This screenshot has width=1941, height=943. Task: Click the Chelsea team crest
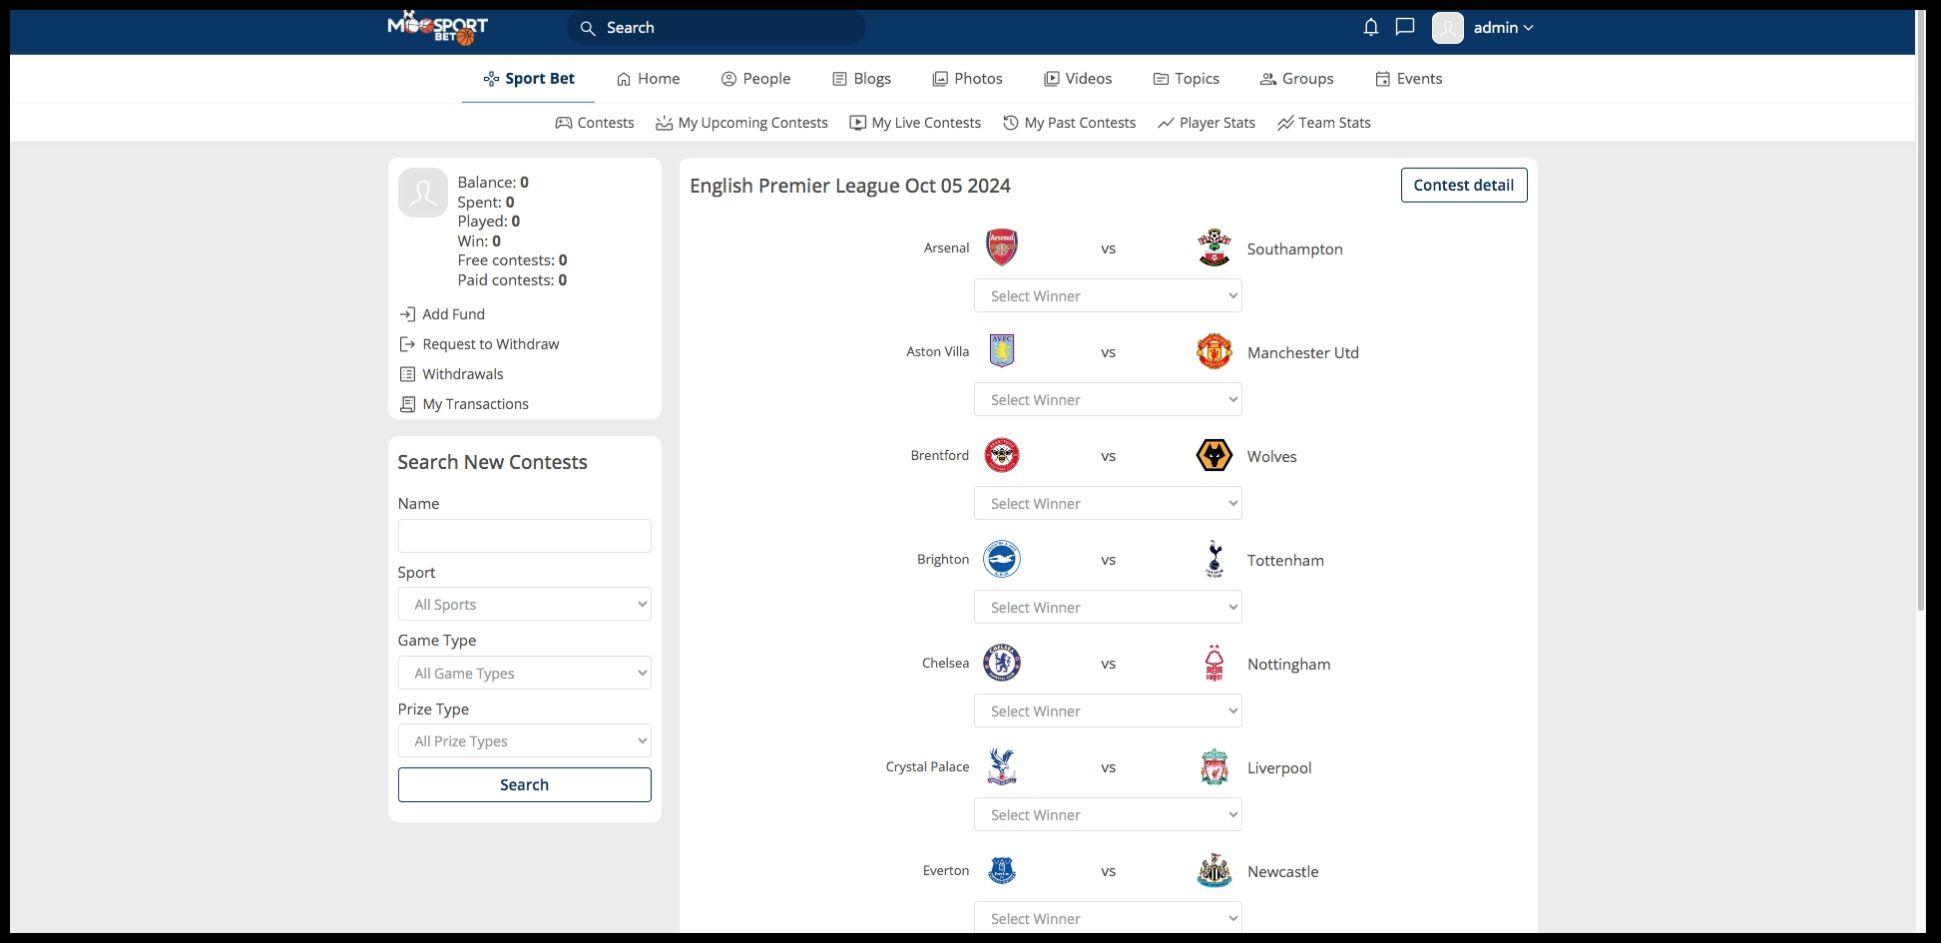(1001, 663)
